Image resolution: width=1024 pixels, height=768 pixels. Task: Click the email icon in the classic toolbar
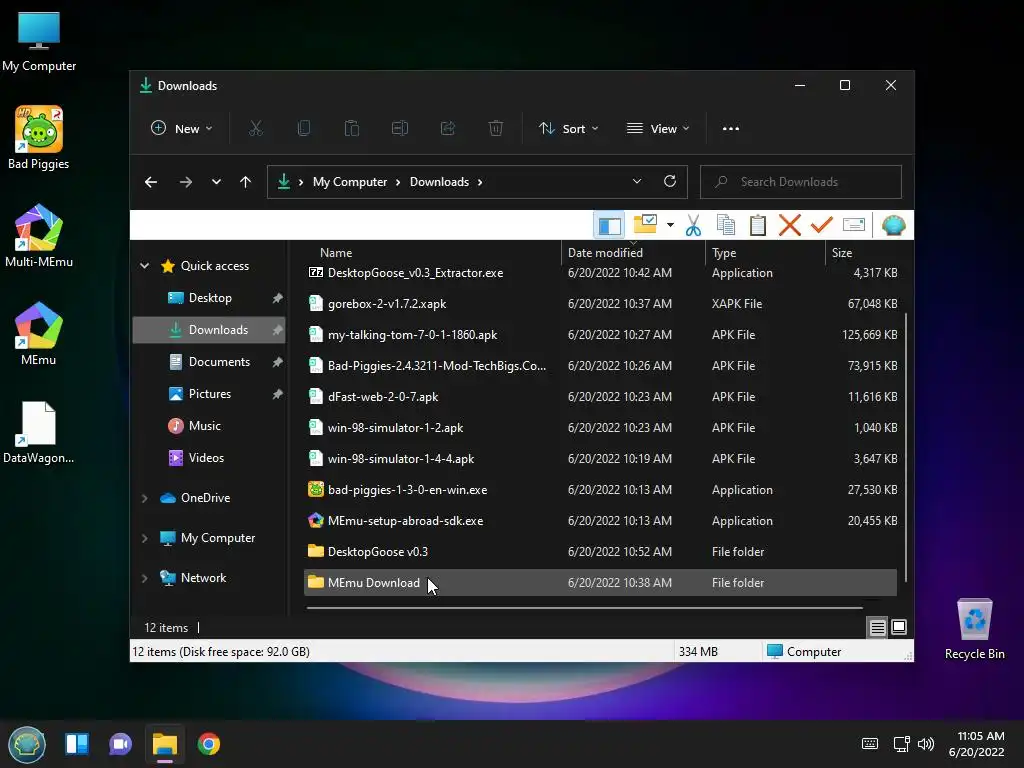click(854, 225)
